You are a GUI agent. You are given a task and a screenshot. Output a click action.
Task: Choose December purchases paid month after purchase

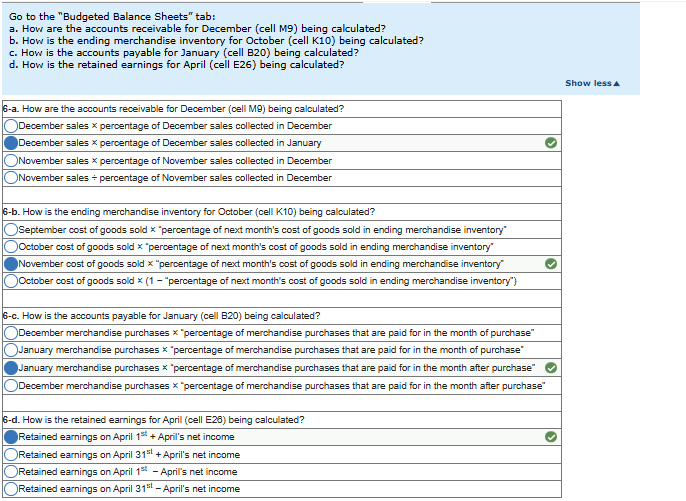click(11, 385)
